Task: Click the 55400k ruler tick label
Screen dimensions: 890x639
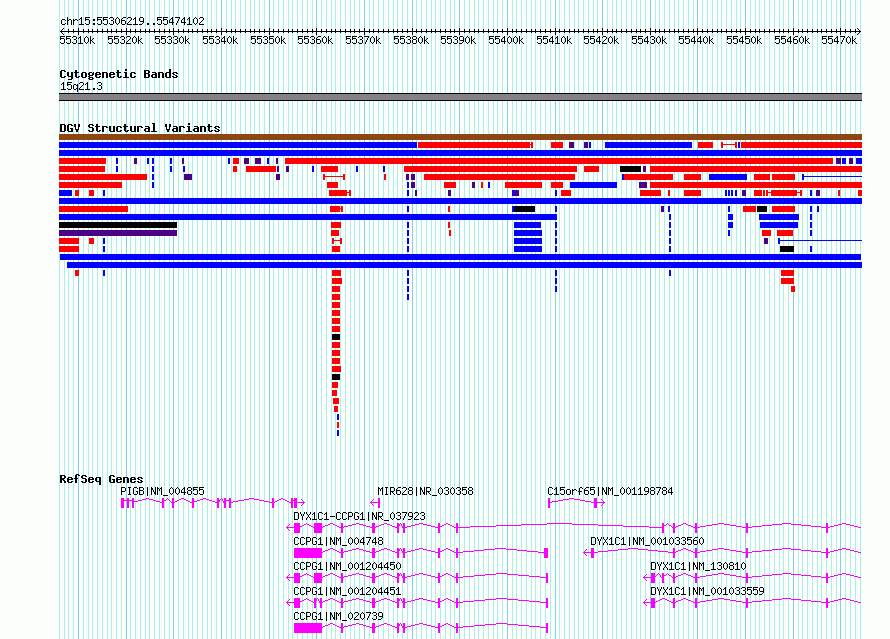Action: click(506, 40)
